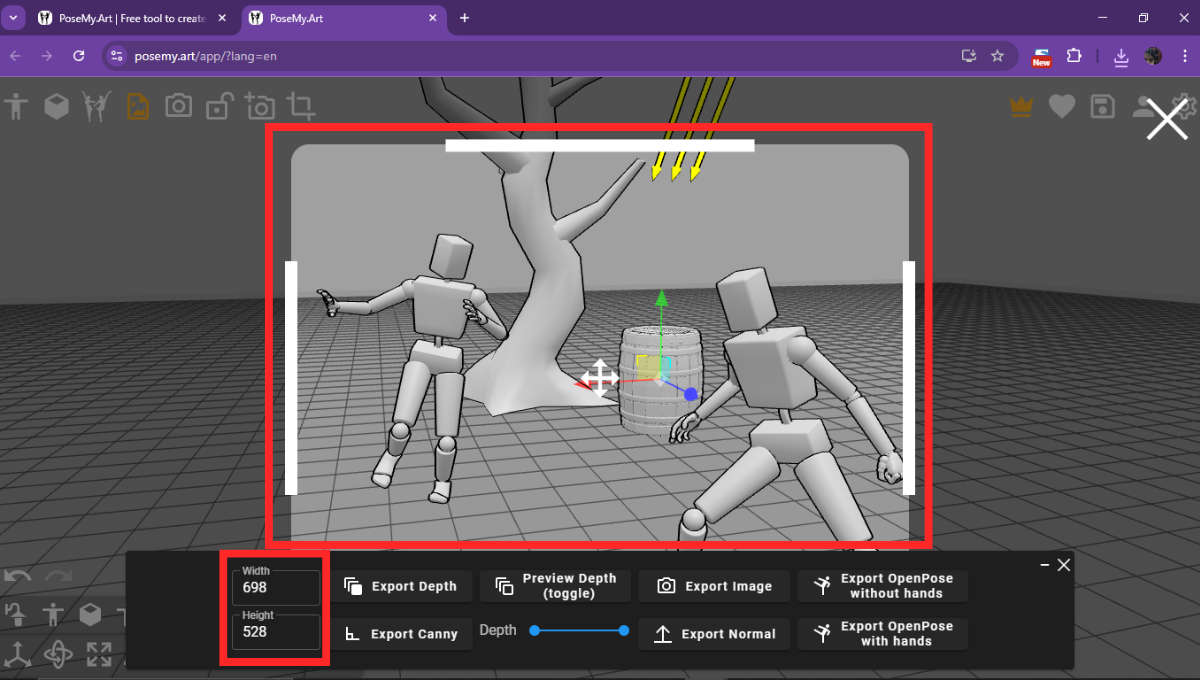Select the crop frame tool
1200x680 pixels.
click(x=300, y=105)
